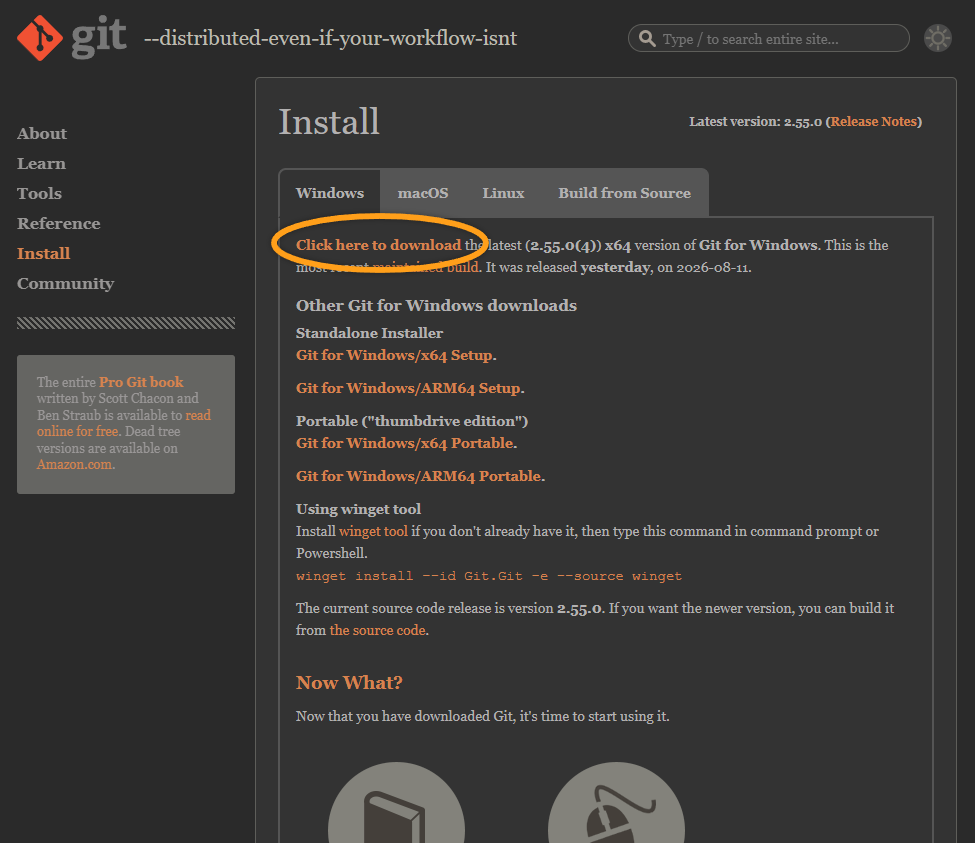The height and width of the screenshot is (843, 975).
Task: Open the book icon circle
Action: [x=397, y=803]
